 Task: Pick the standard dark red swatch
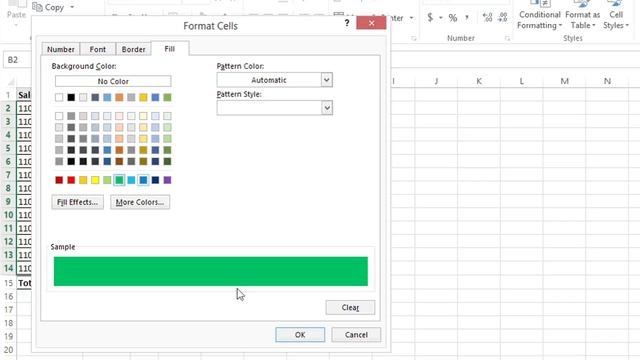59,180
